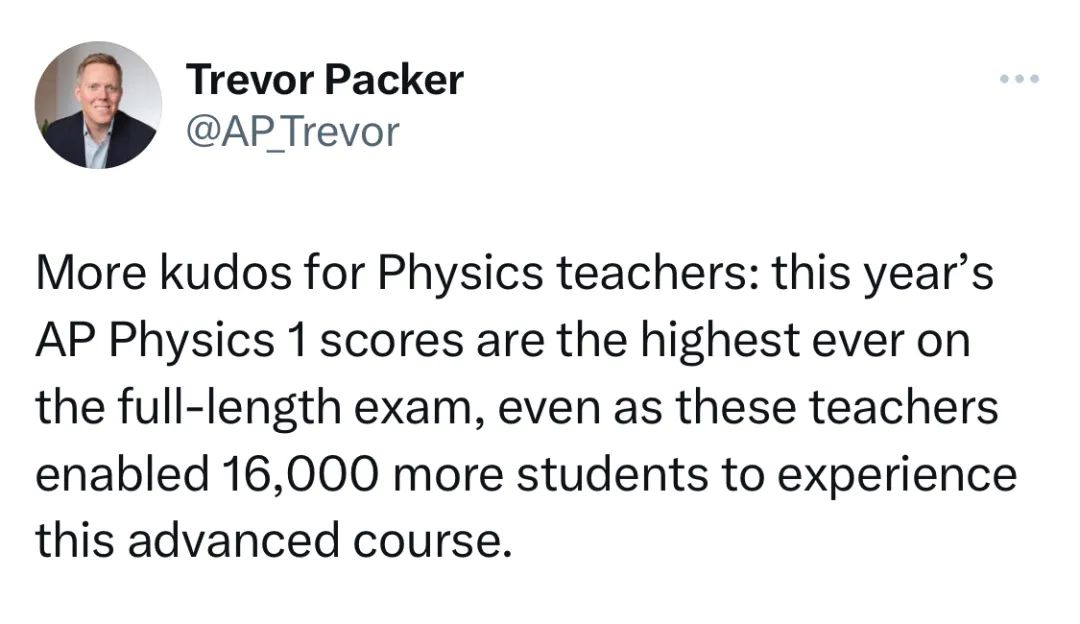This screenshot has width=1080, height=624.
Task: Click the word 'students' in the tweet
Action: click(x=612, y=475)
